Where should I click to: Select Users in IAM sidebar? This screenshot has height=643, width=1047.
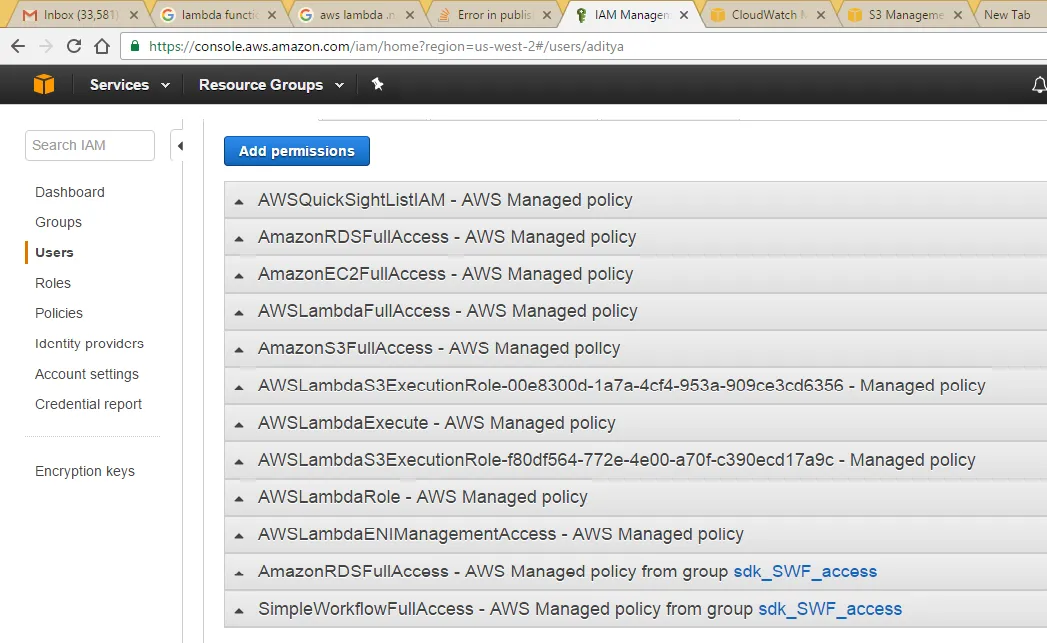point(54,252)
